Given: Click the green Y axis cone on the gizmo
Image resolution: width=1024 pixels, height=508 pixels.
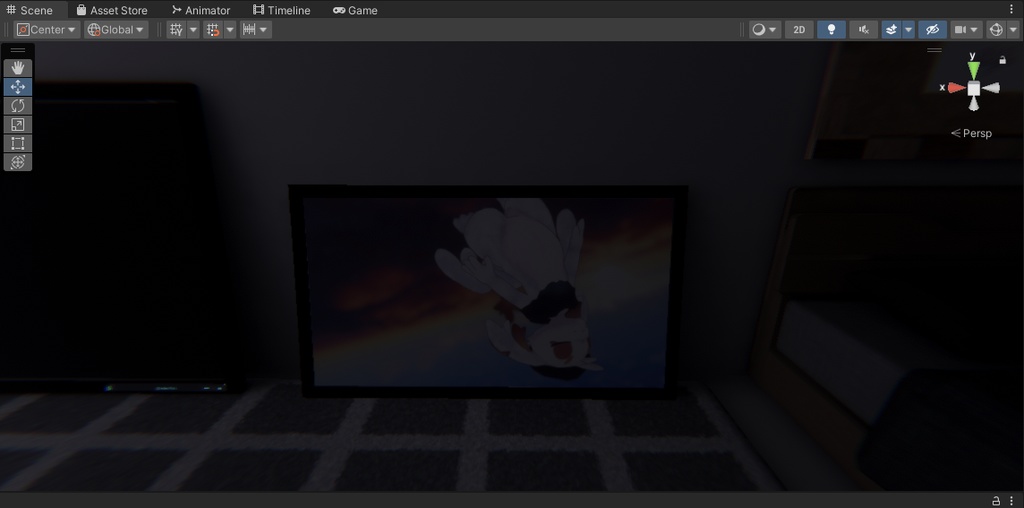Looking at the screenshot, I should pos(974,70).
